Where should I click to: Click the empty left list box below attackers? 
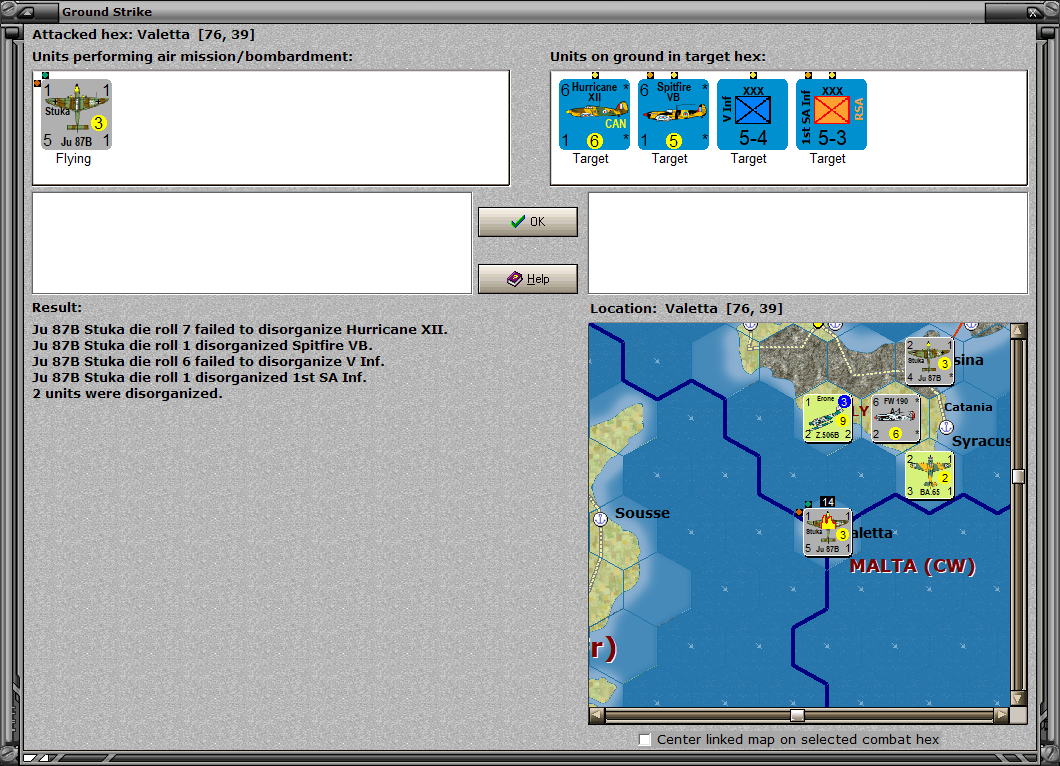click(252, 243)
